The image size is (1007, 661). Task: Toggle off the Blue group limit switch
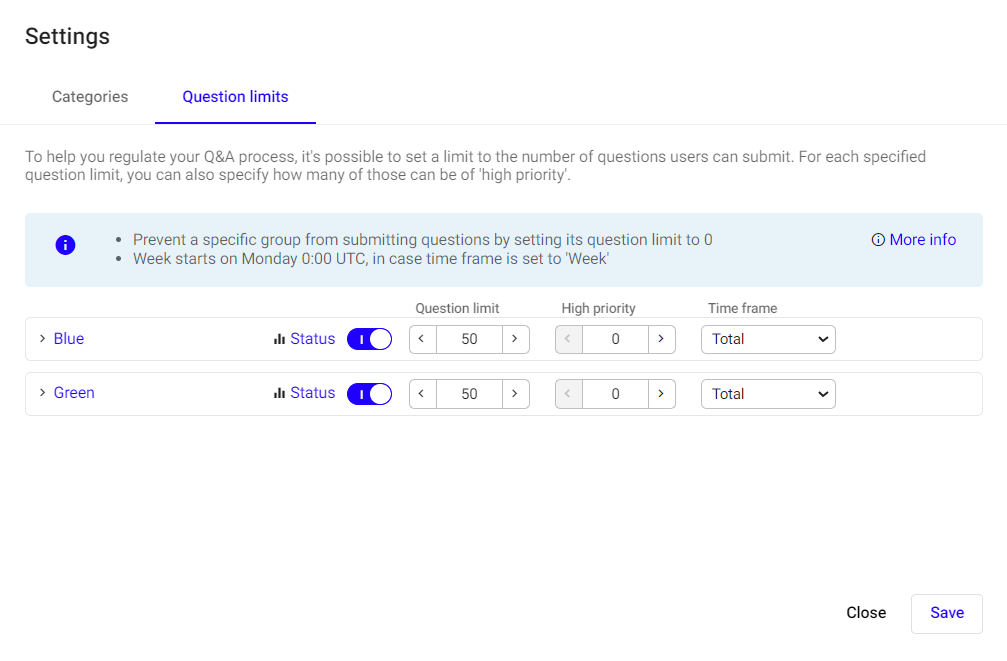coord(369,339)
